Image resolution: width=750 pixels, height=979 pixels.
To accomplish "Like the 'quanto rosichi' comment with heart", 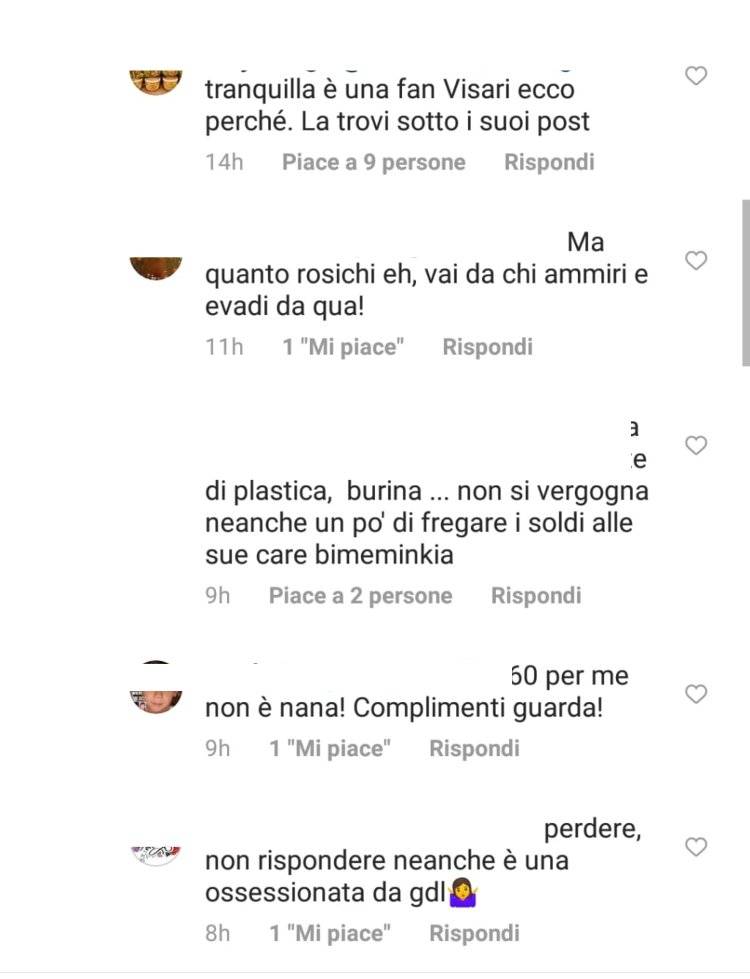I will [696, 260].
